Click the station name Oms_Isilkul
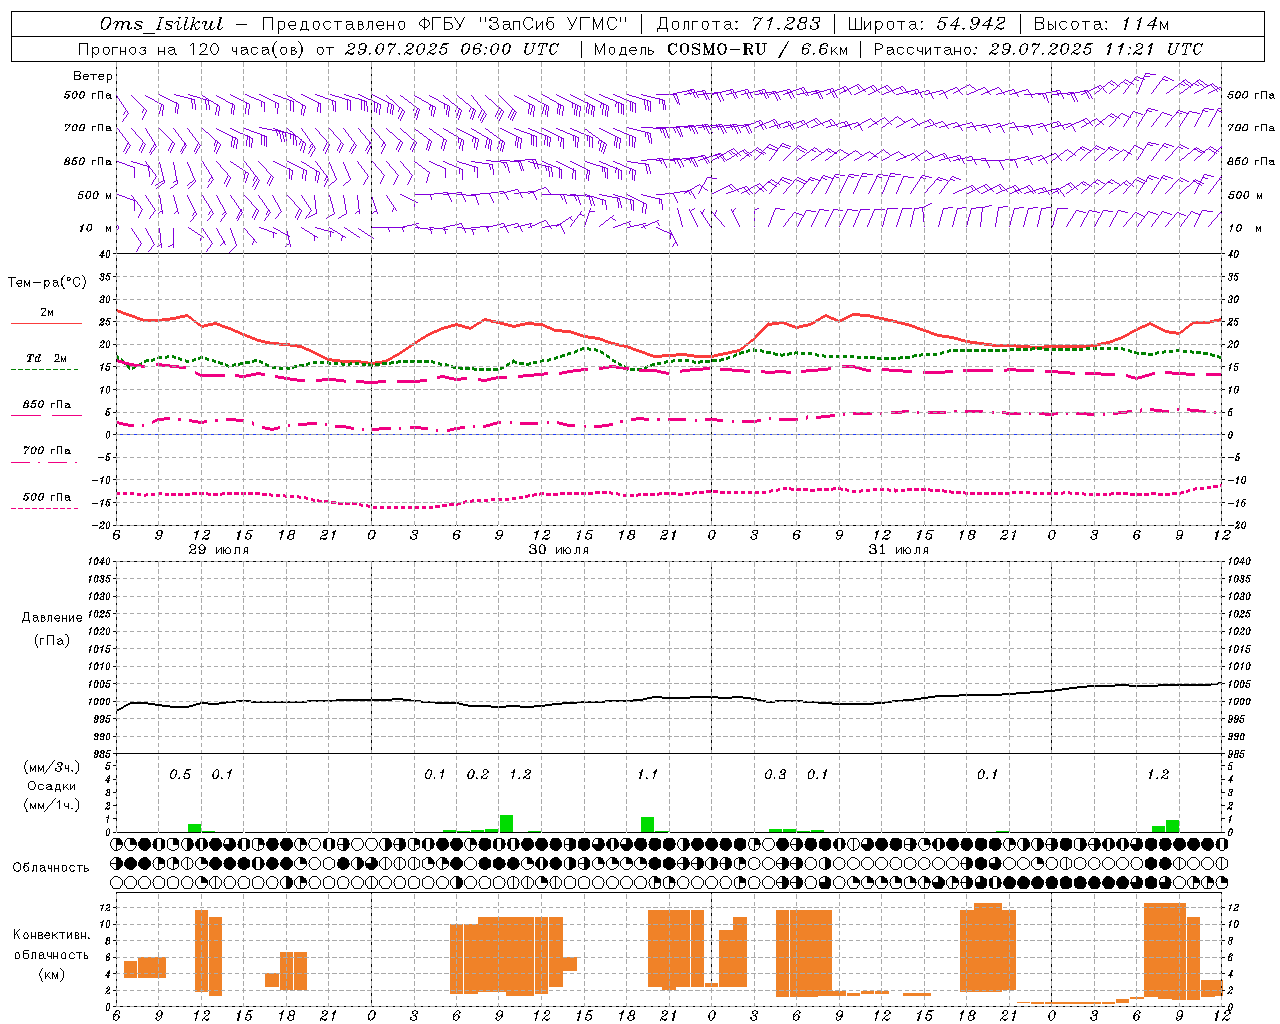 click(x=162, y=24)
